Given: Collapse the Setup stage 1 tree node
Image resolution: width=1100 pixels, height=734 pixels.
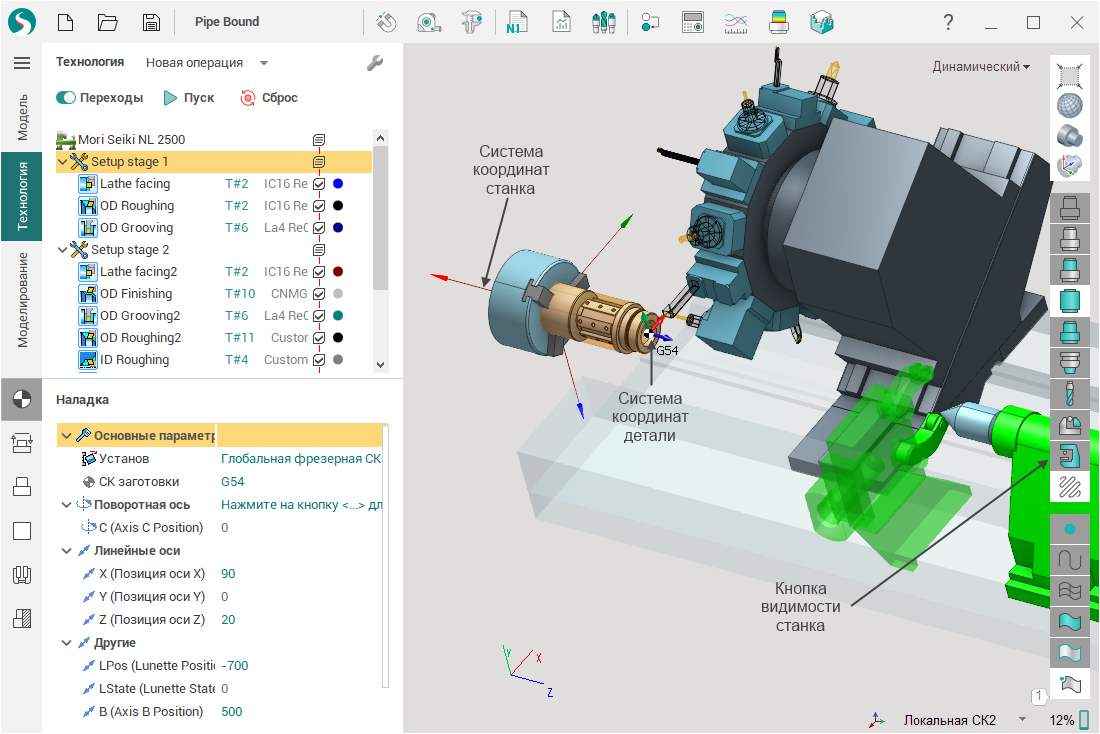Looking at the screenshot, I should tap(63, 162).
